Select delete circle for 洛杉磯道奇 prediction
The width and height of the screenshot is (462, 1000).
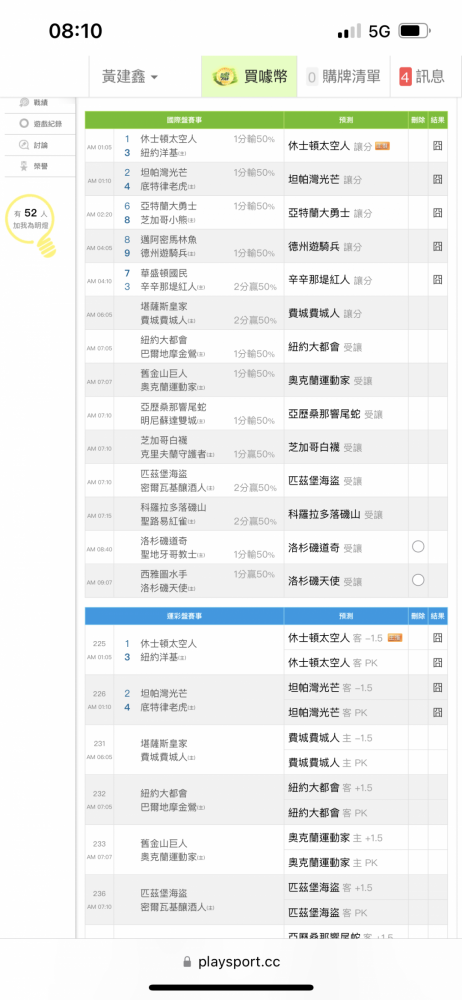tap(418, 546)
